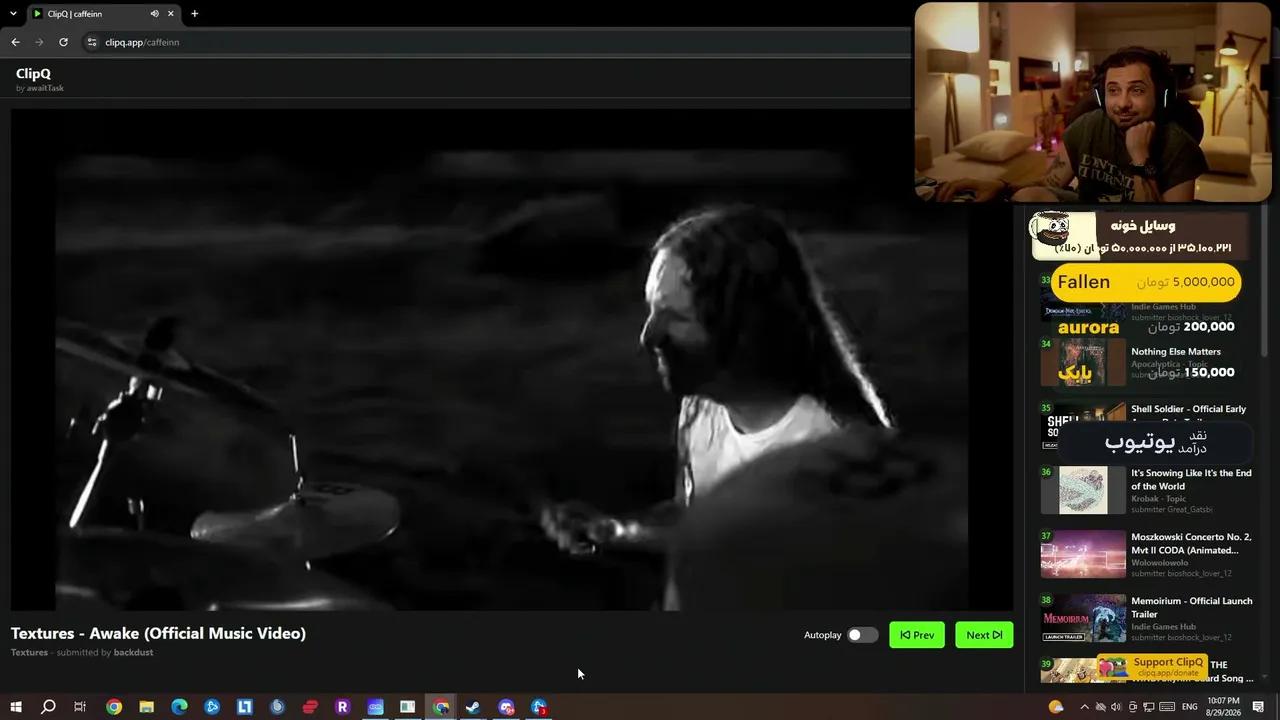Image resolution: width=1280 pixels, height=720 pixels.
Task: Visit the awaitTask author link
Action: (45, 88)
